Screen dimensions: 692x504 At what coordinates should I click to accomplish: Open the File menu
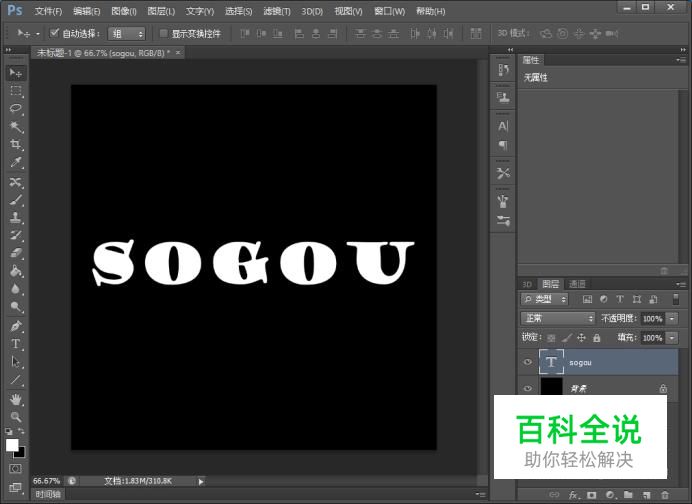[x=48, y=11]
